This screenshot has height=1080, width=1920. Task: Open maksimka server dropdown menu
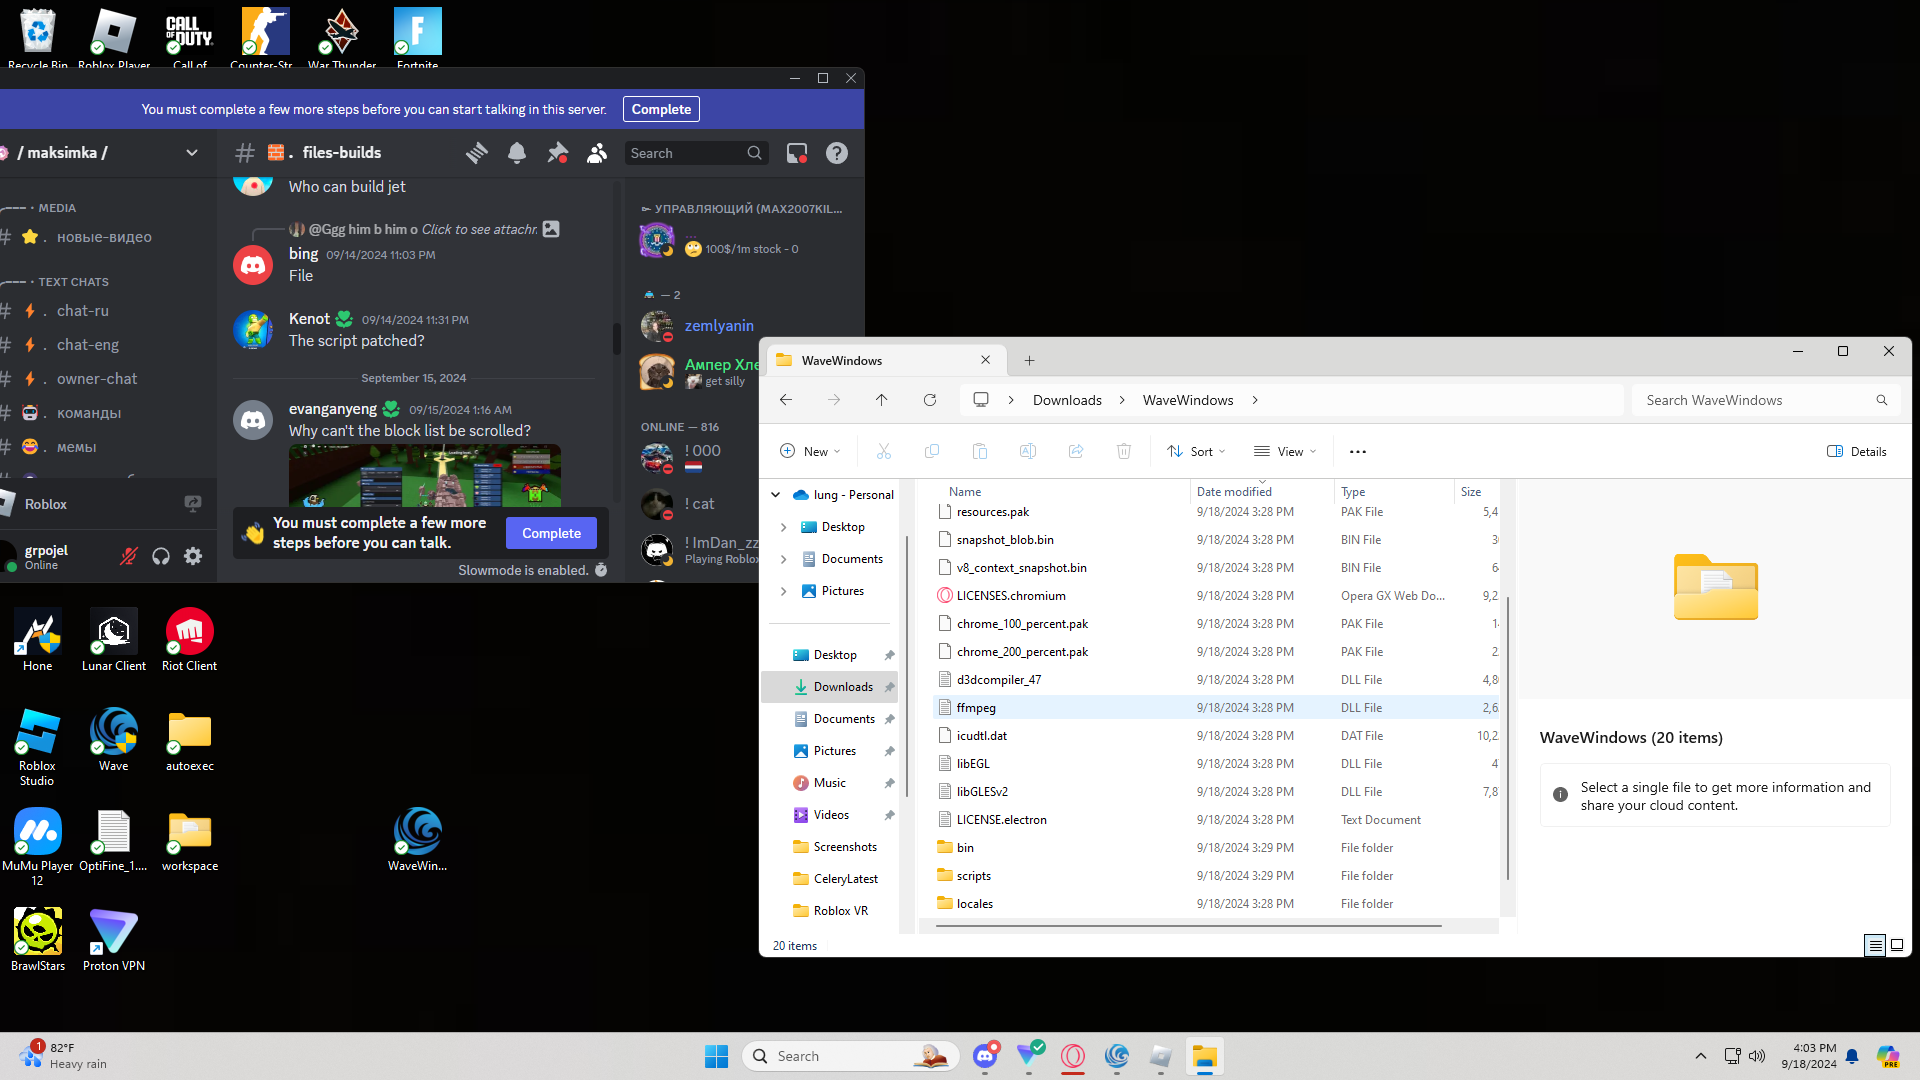coord(192,153)
